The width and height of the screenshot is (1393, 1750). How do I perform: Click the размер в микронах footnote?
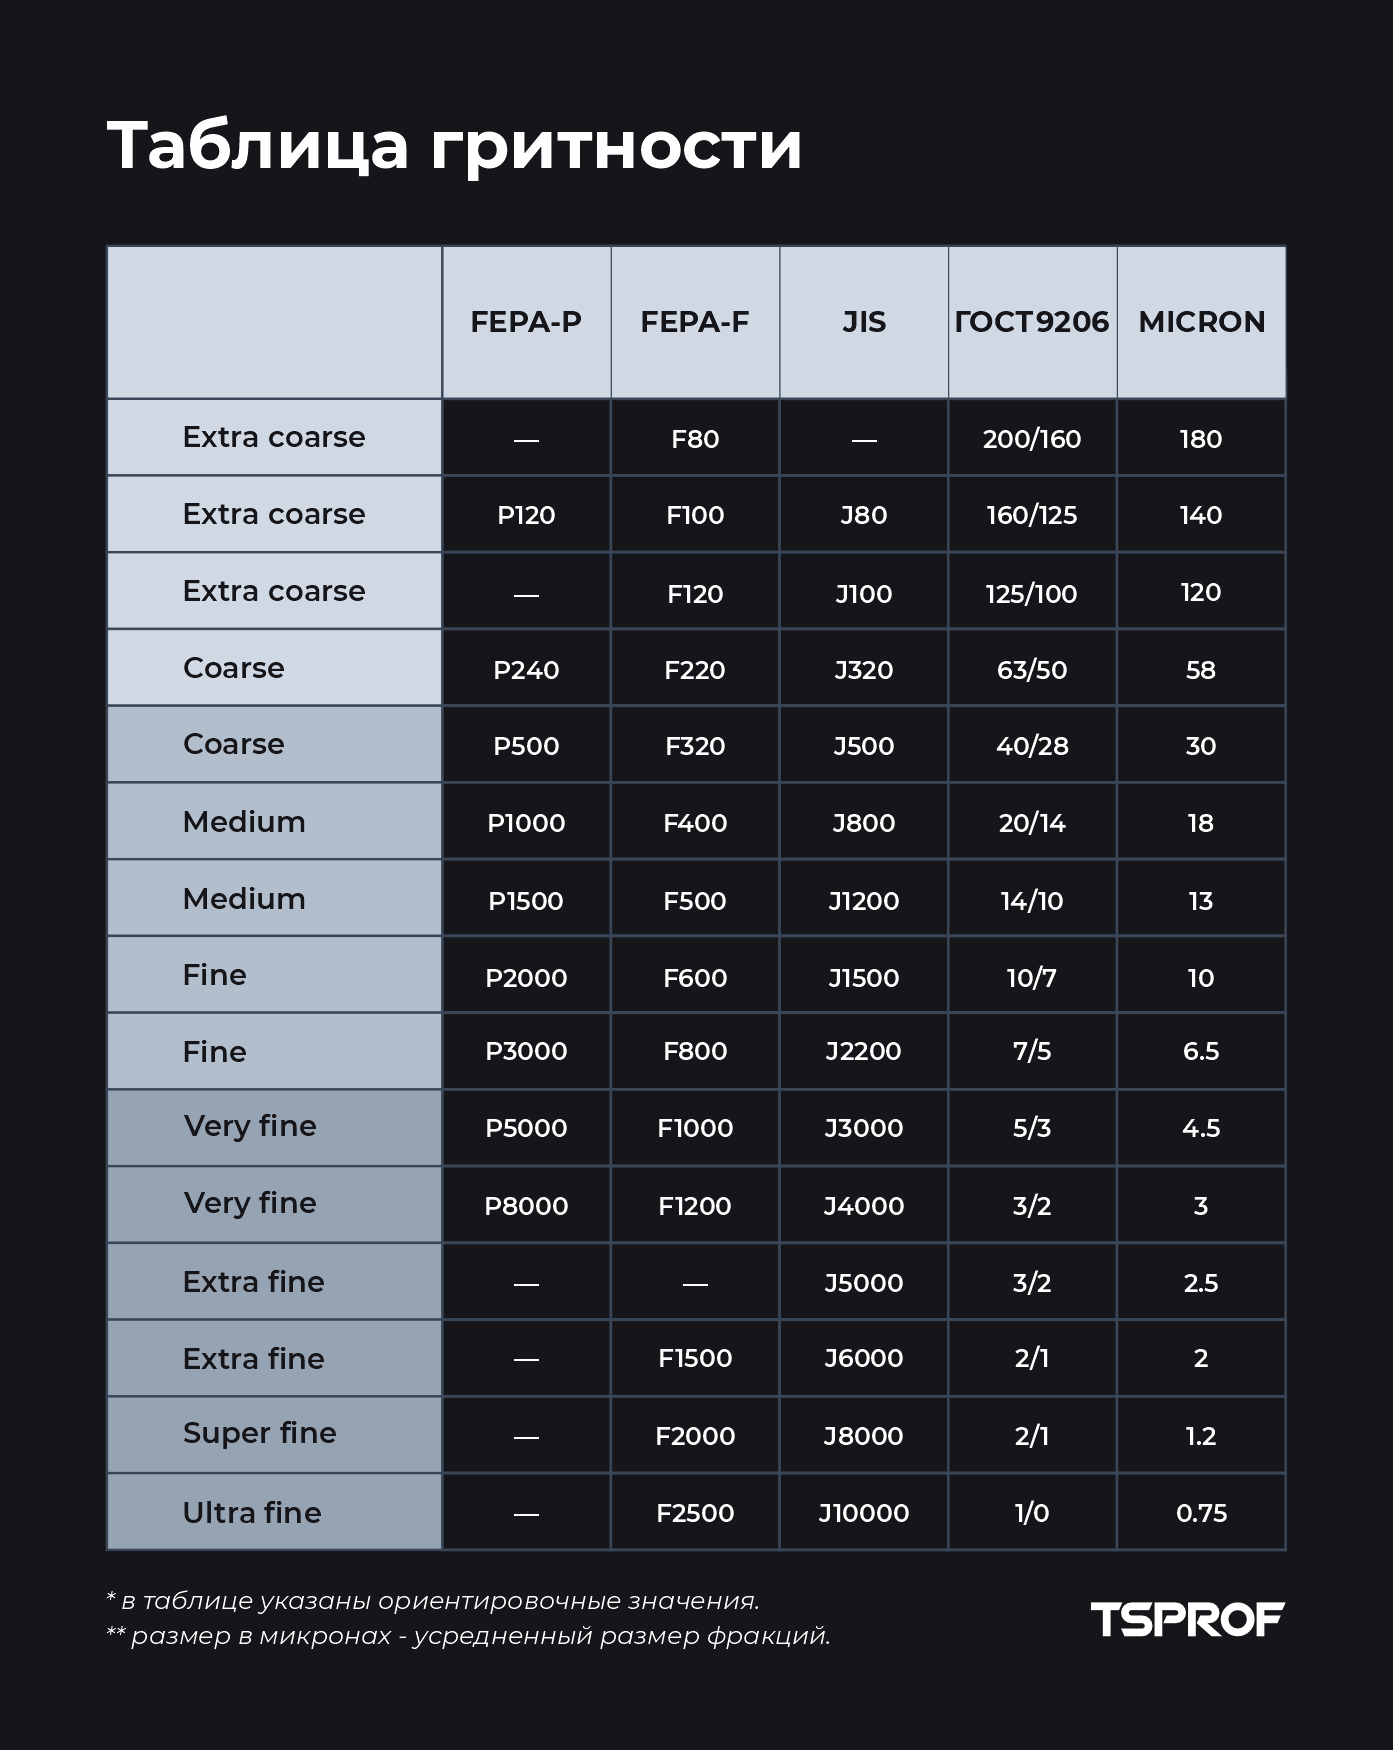pyautogui.click(x=468, y=1636)
